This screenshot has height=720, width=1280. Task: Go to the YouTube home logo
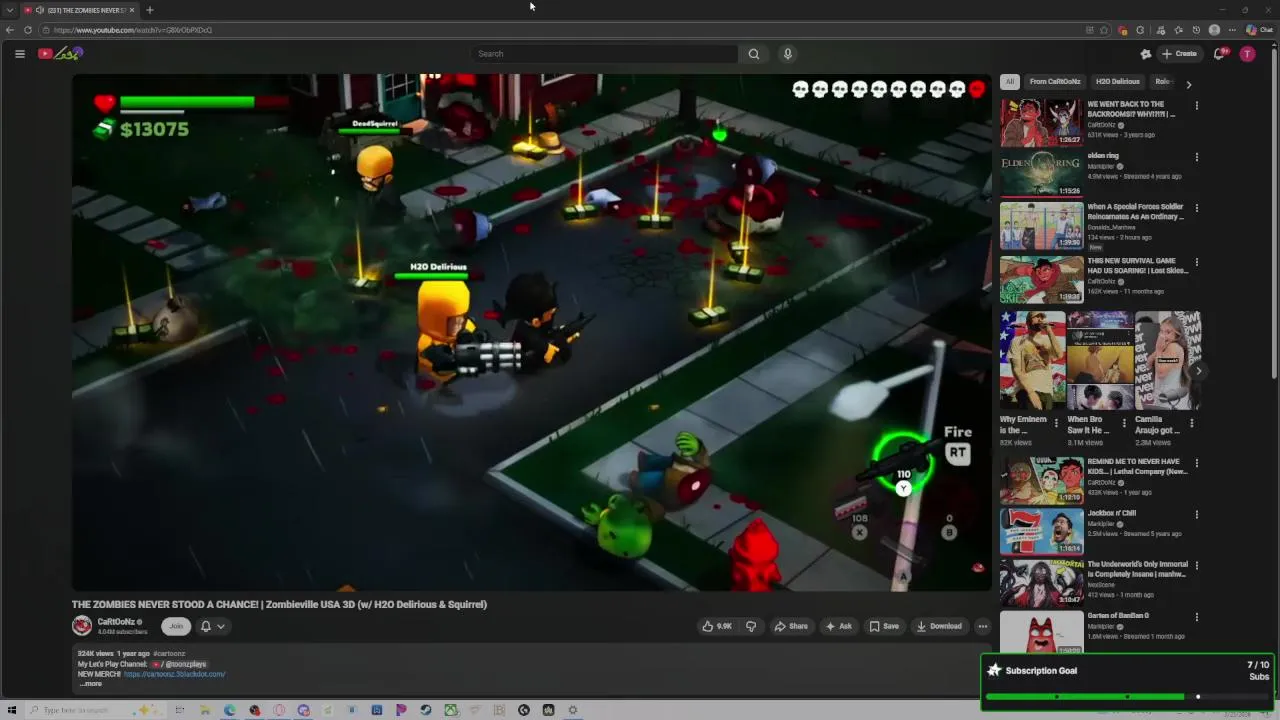click(60, 54)
